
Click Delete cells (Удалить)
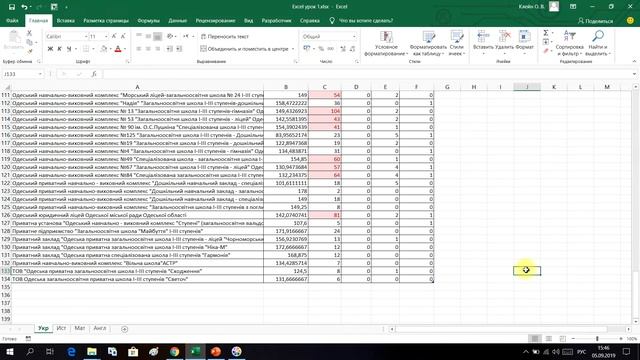click(504, 42)
